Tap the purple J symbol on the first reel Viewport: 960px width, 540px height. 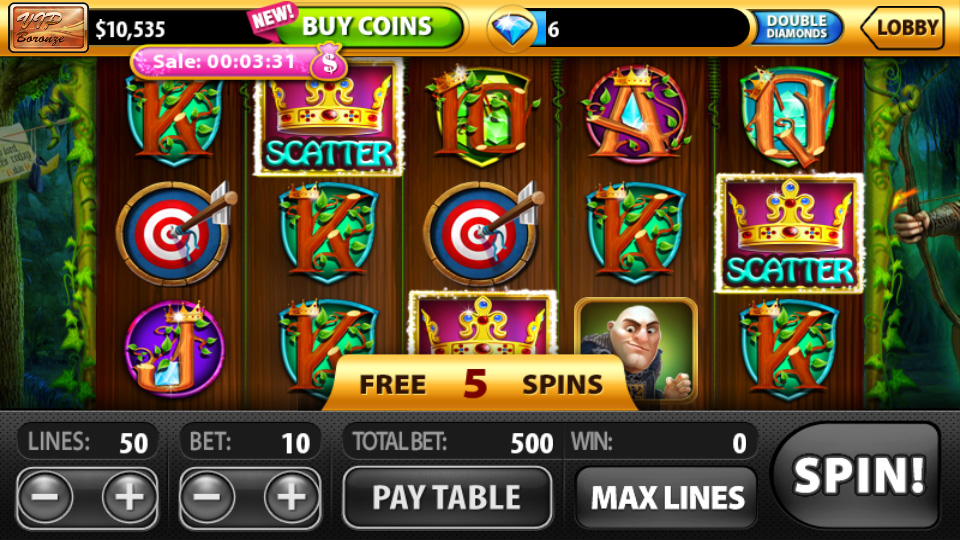[174, 349]
